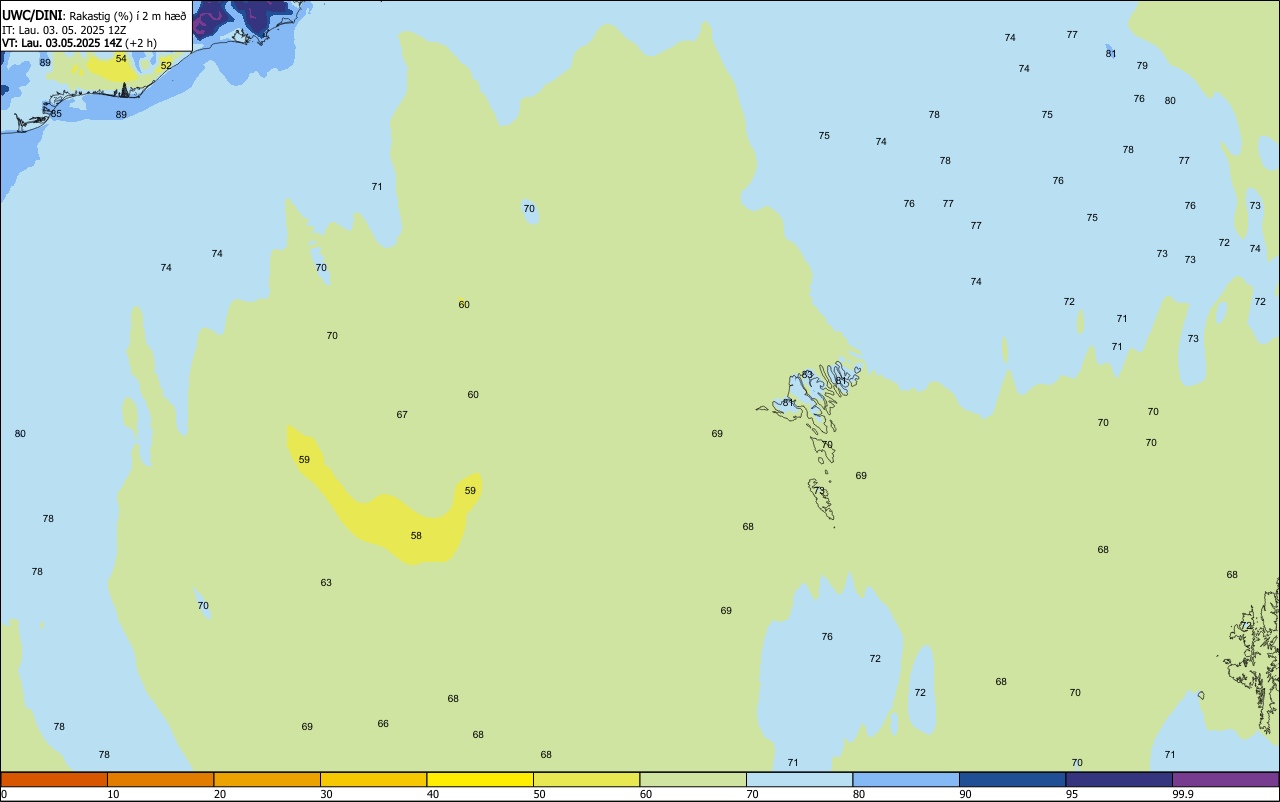Select the 10–20 orange legend swatch

coord(160,779)
